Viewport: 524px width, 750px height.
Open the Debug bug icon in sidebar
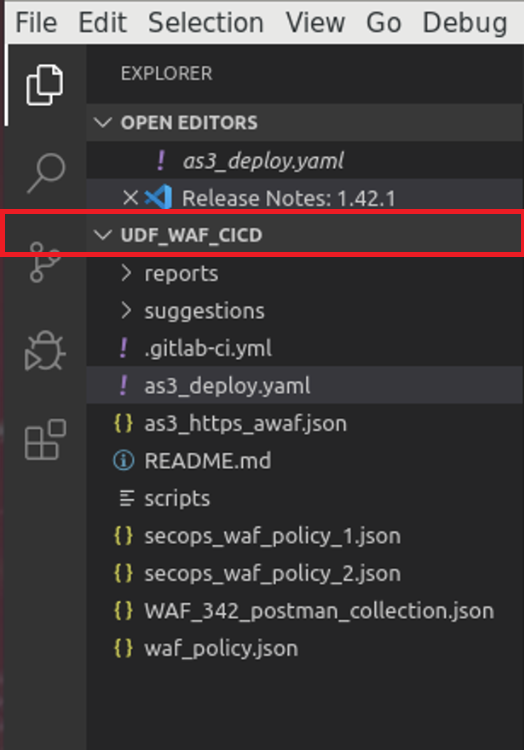coord(45,351)
